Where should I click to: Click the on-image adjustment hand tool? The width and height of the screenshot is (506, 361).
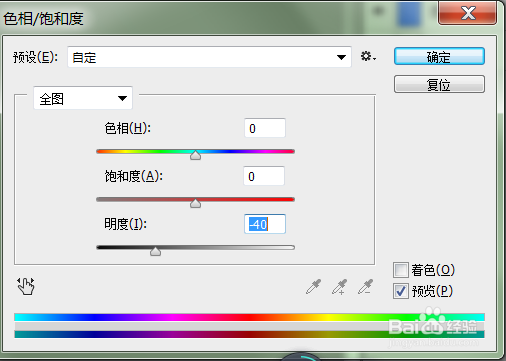(x=26, y=286)
